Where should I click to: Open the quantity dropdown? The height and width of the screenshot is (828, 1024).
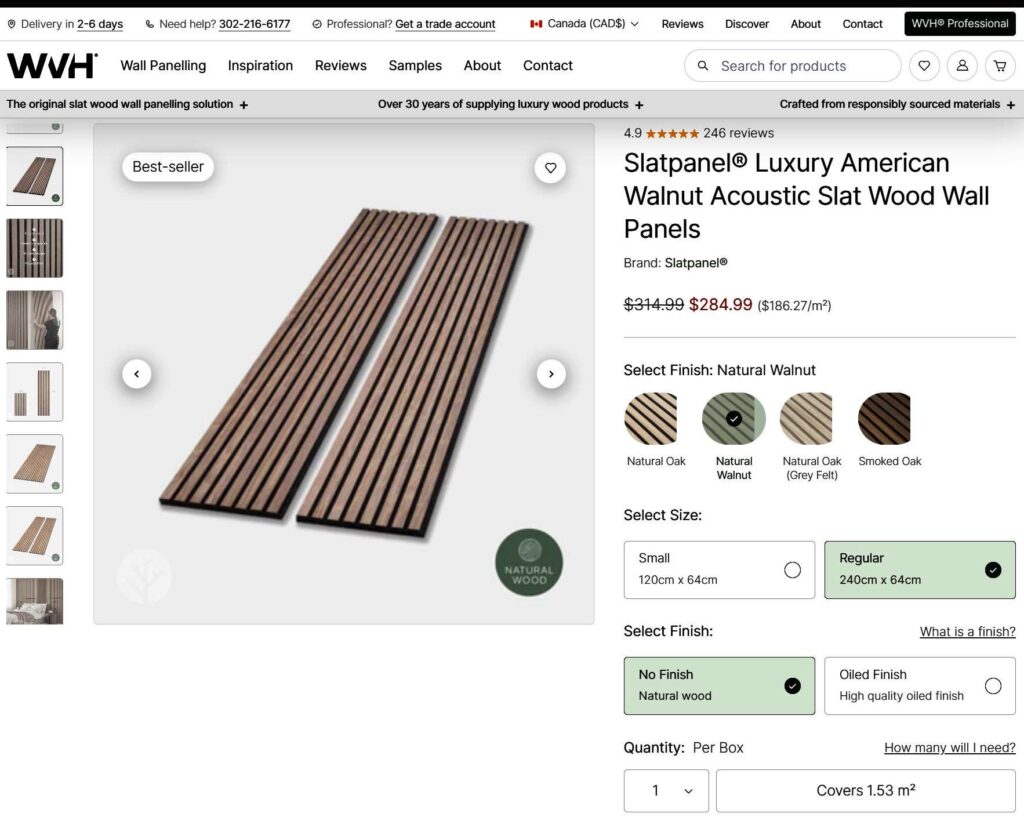click(x=666, y=790)
